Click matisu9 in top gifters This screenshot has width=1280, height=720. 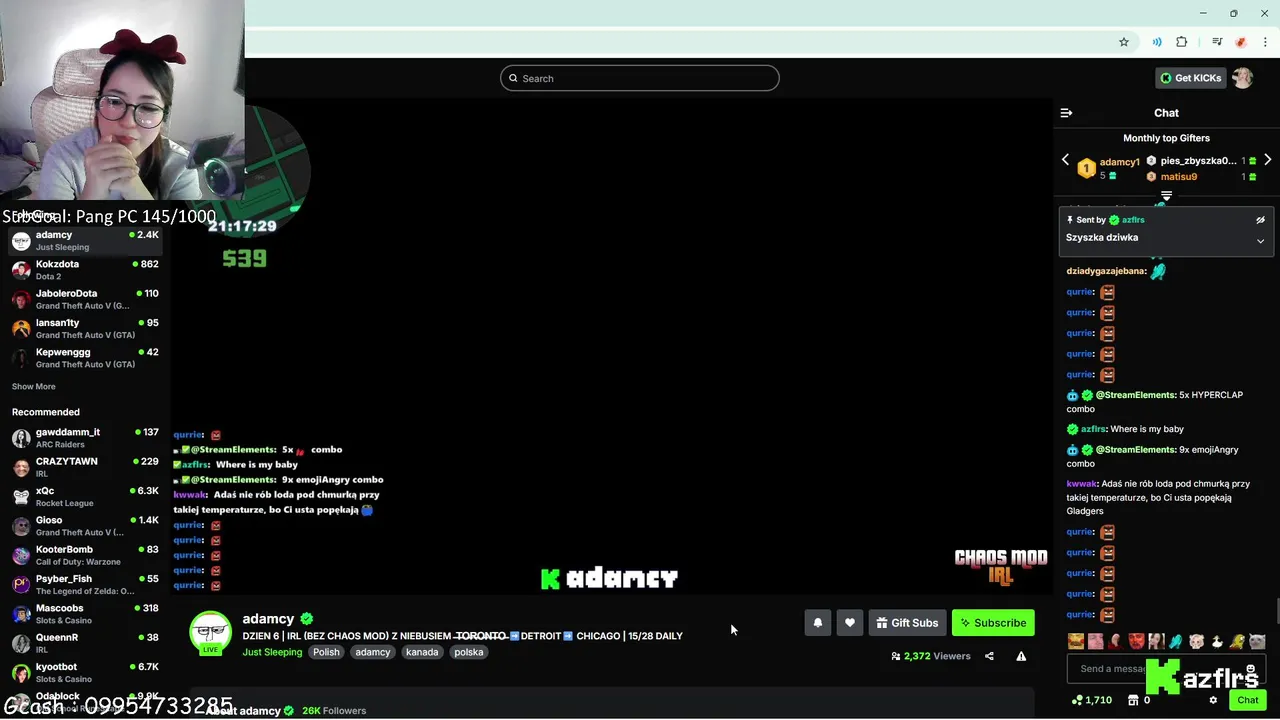1179,177
